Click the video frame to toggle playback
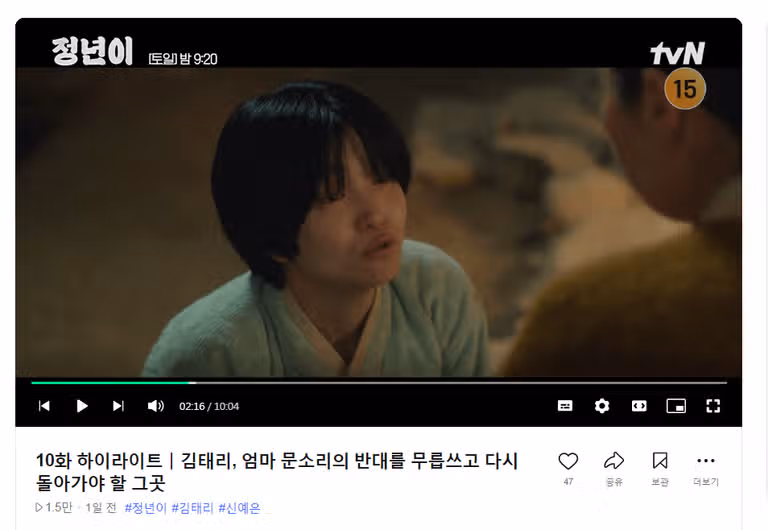 click(x=379, y=222)
